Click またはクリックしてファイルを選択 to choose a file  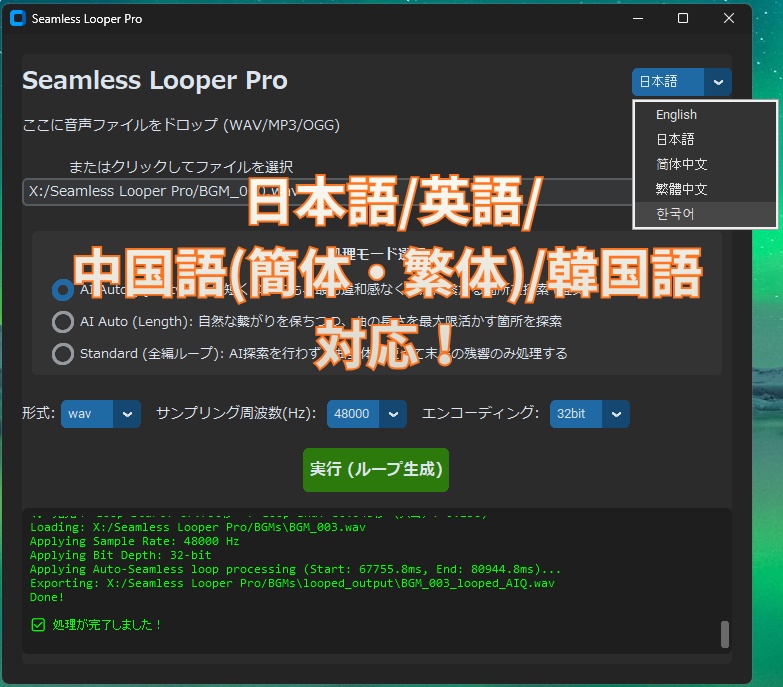(x=181, y=167)
